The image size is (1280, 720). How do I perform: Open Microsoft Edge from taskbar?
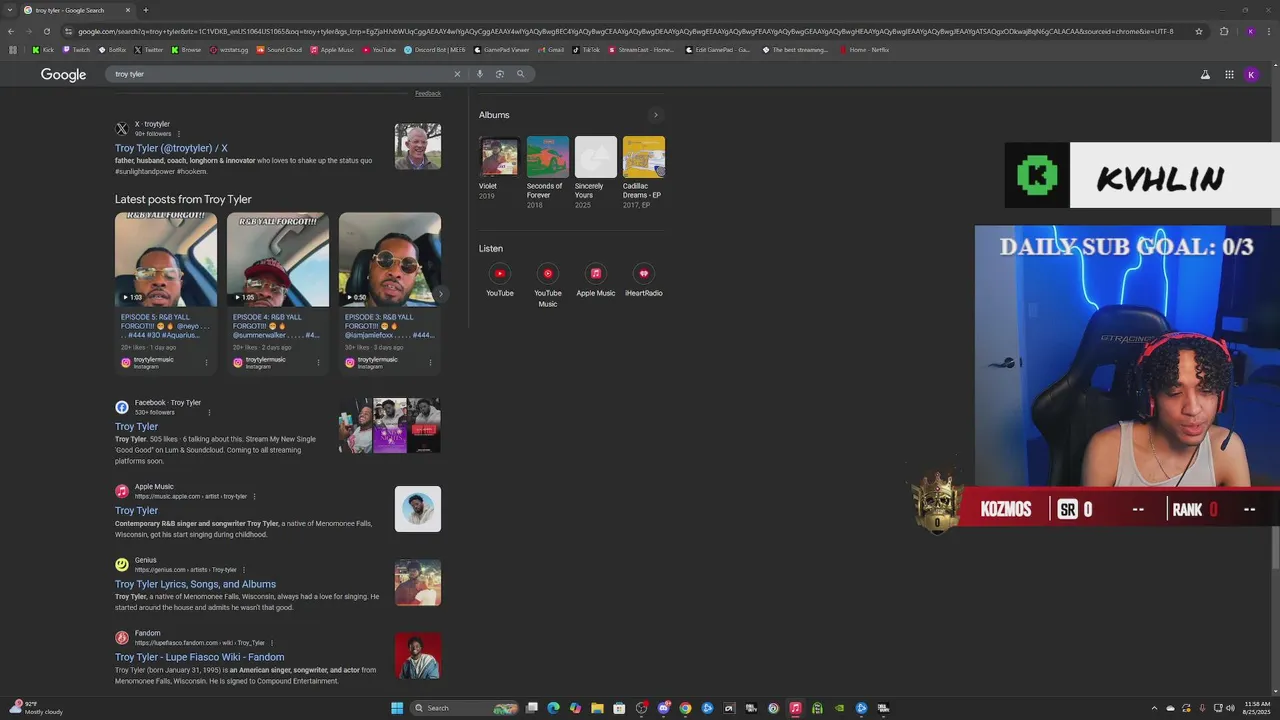click(x=553, y=708)
